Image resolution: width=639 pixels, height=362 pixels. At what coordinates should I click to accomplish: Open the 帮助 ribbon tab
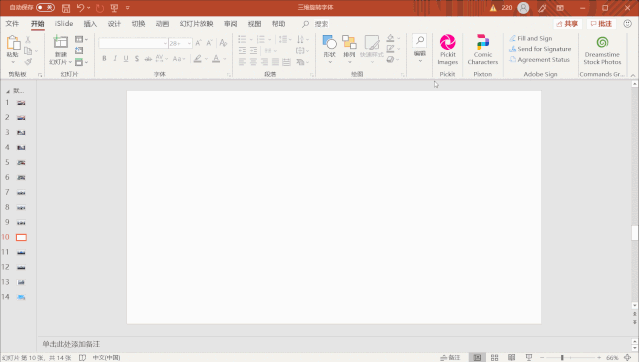[278, 24]
